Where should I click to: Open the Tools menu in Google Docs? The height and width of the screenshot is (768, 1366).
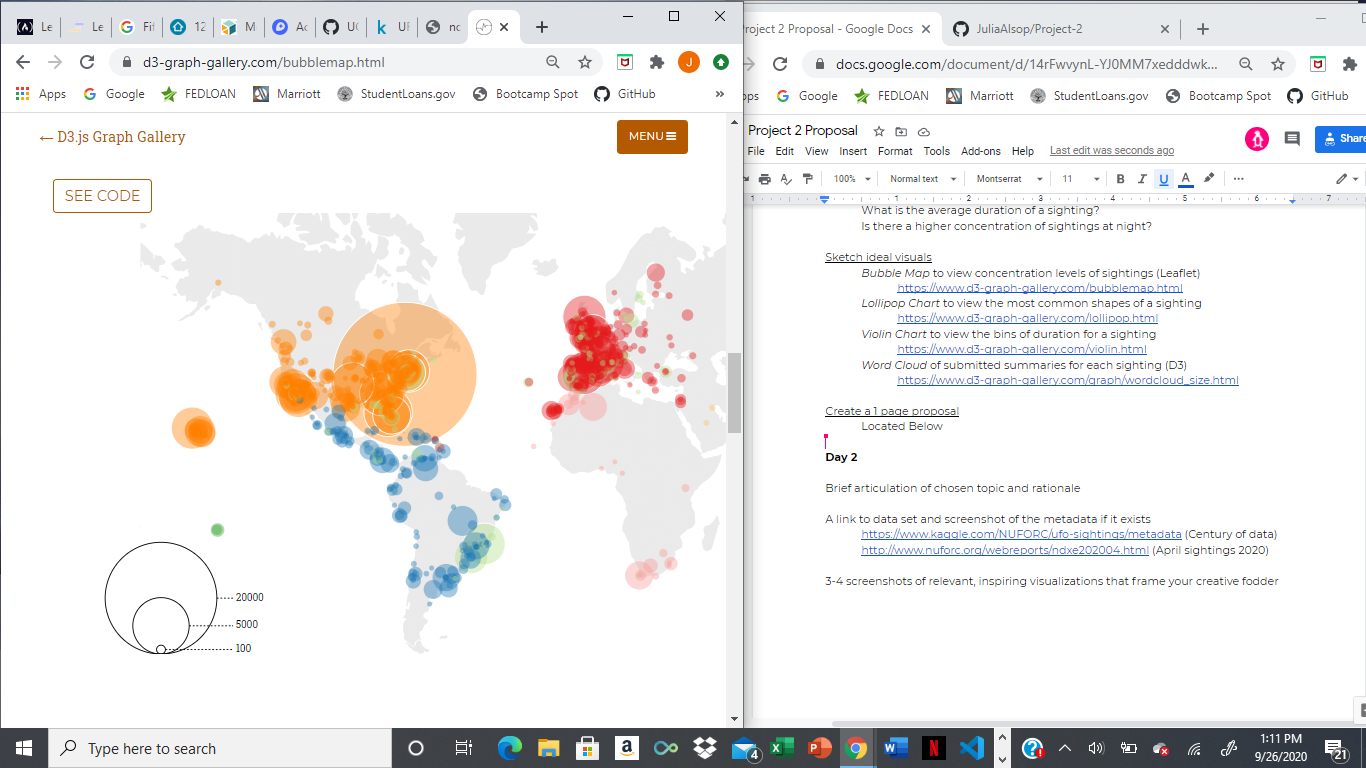pos(937,151)
